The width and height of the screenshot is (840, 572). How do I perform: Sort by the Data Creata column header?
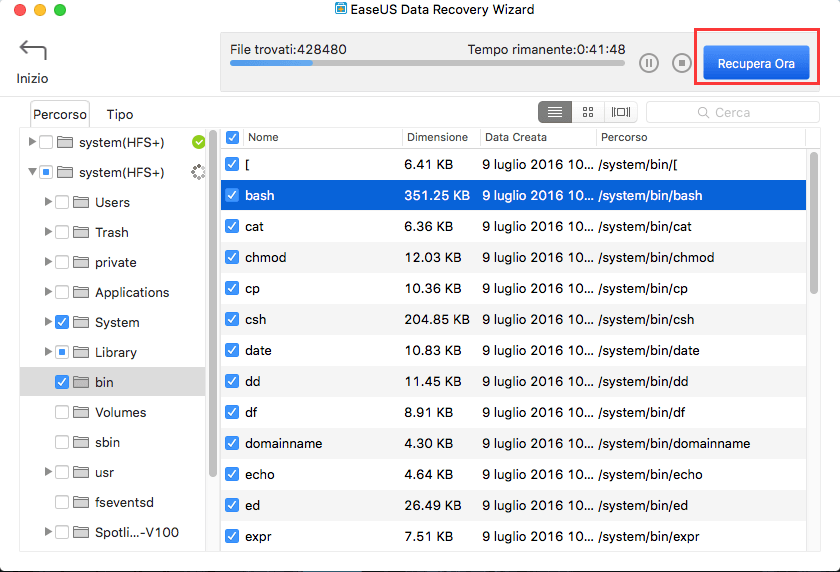(x=538, y=137)
